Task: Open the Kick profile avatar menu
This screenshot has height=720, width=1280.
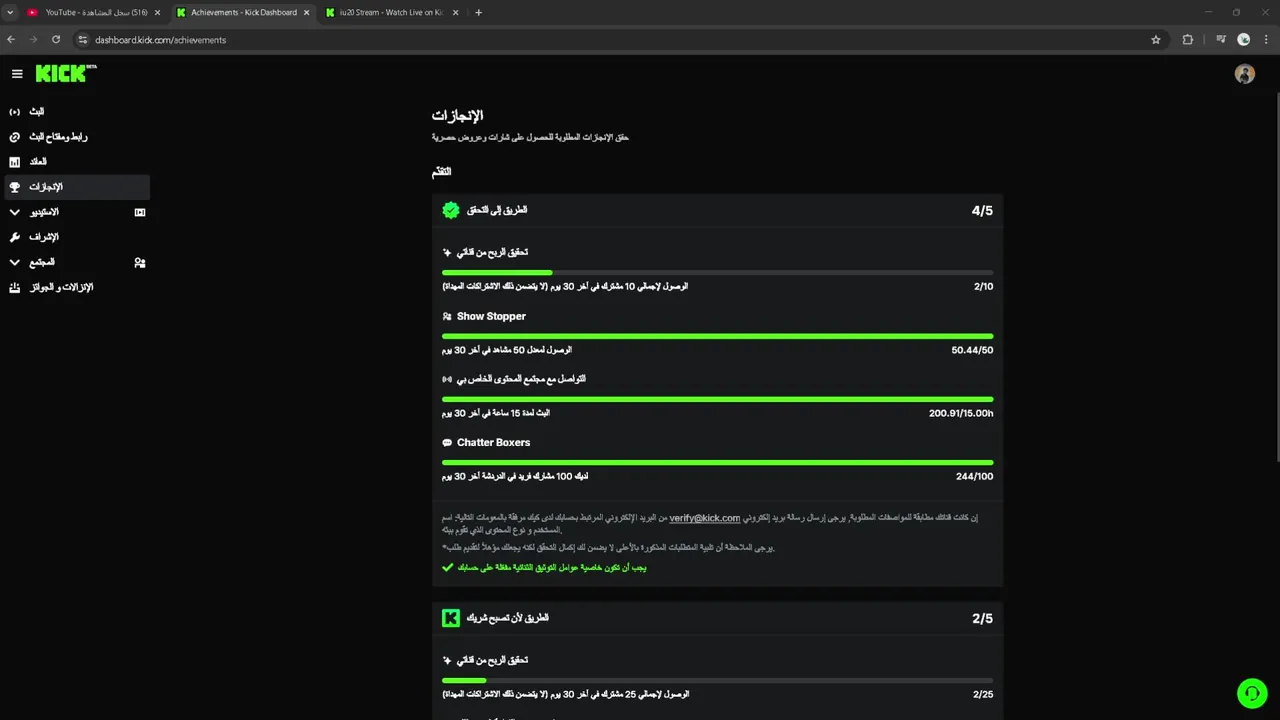Action: (x=1244, y=74)
